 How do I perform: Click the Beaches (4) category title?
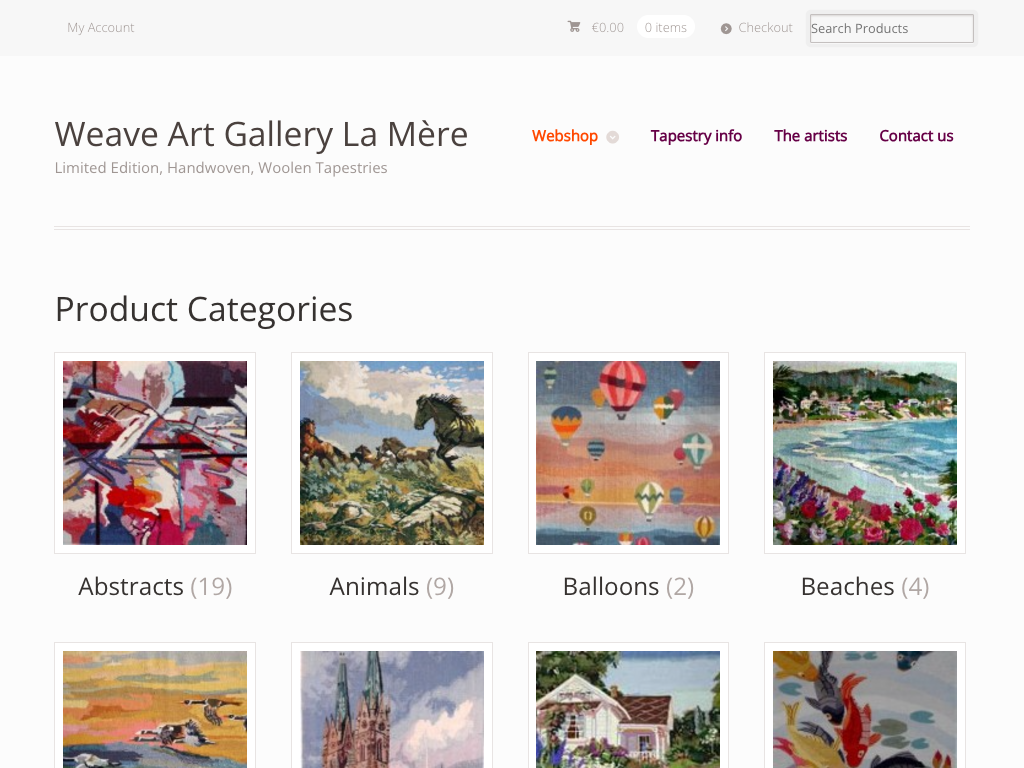865,586
